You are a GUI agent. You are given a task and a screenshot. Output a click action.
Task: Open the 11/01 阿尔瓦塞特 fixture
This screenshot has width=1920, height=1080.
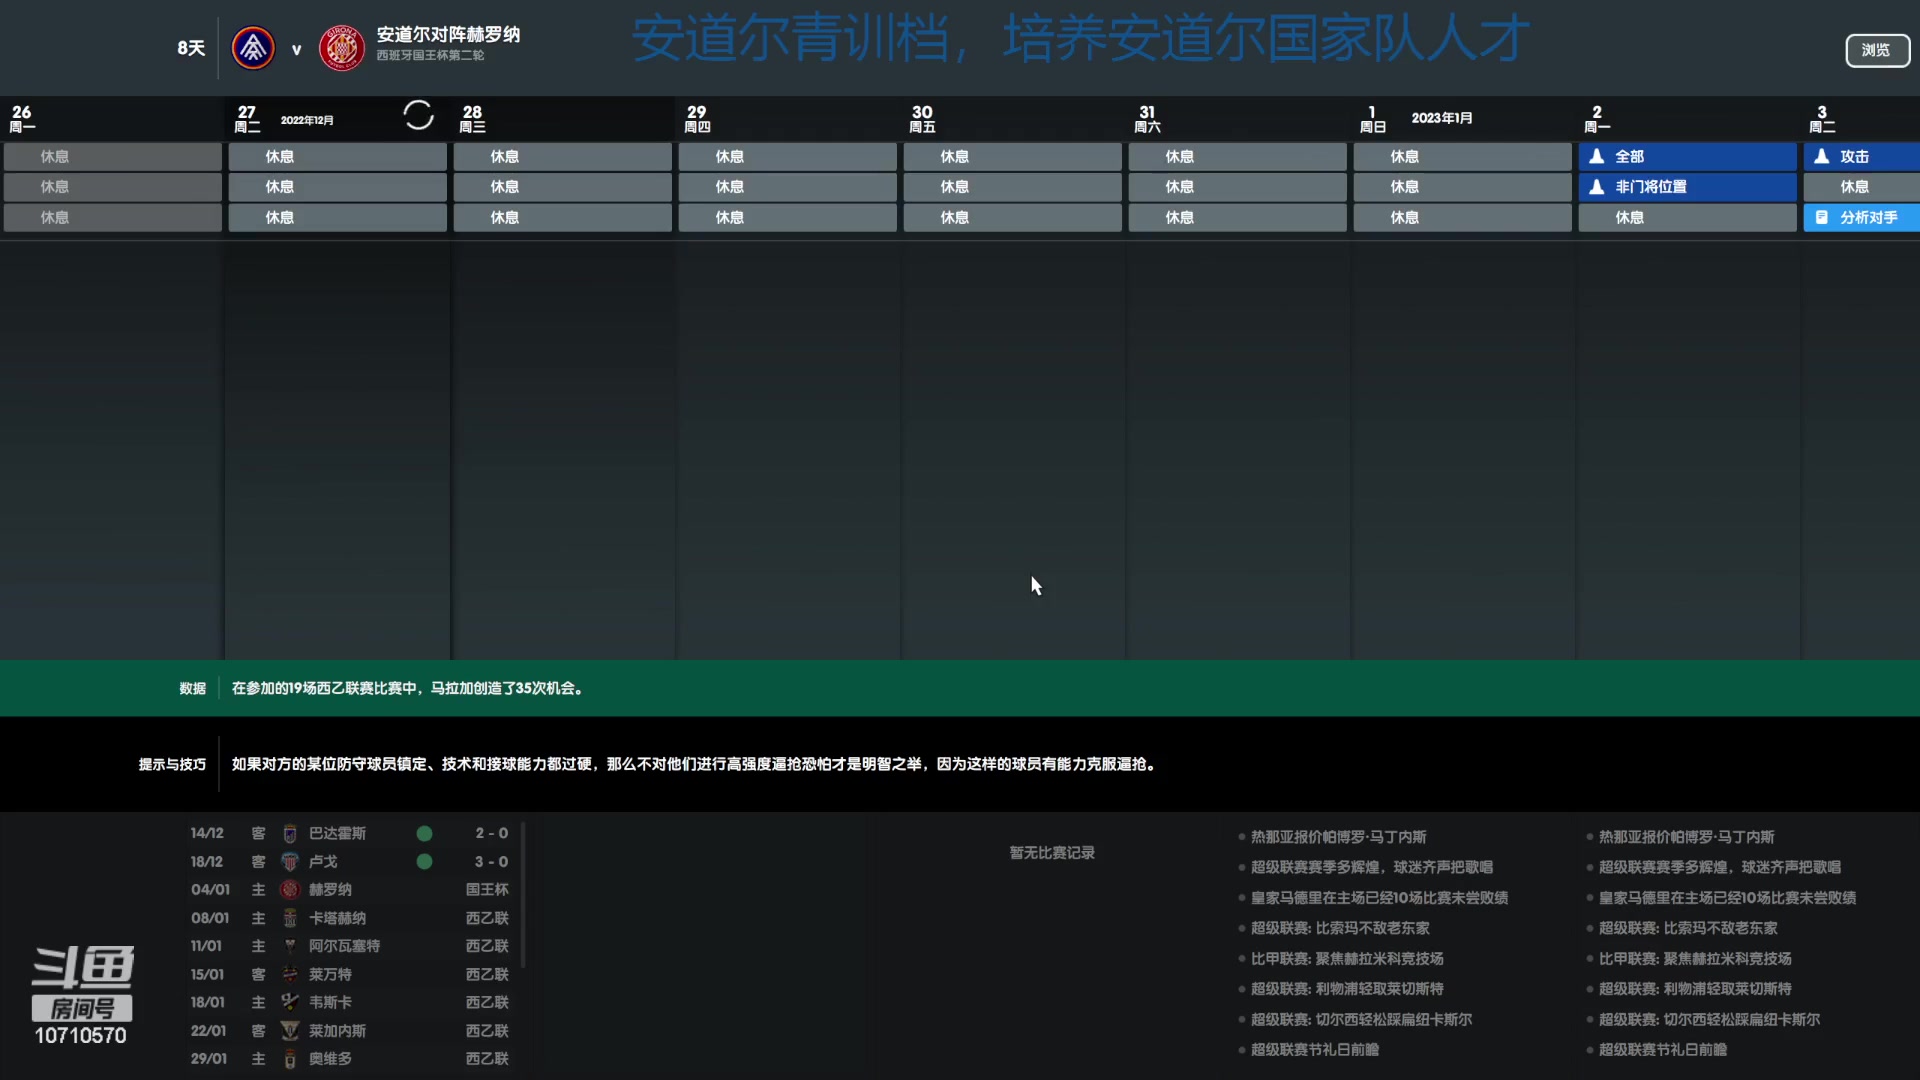pyautogui.click(x=350, y=946)
